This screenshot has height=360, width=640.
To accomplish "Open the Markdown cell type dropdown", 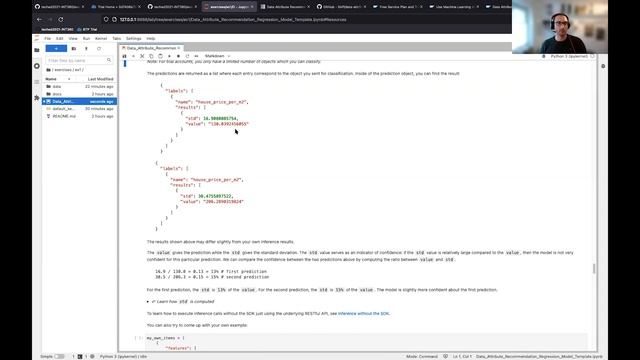I will coord(217,56).
